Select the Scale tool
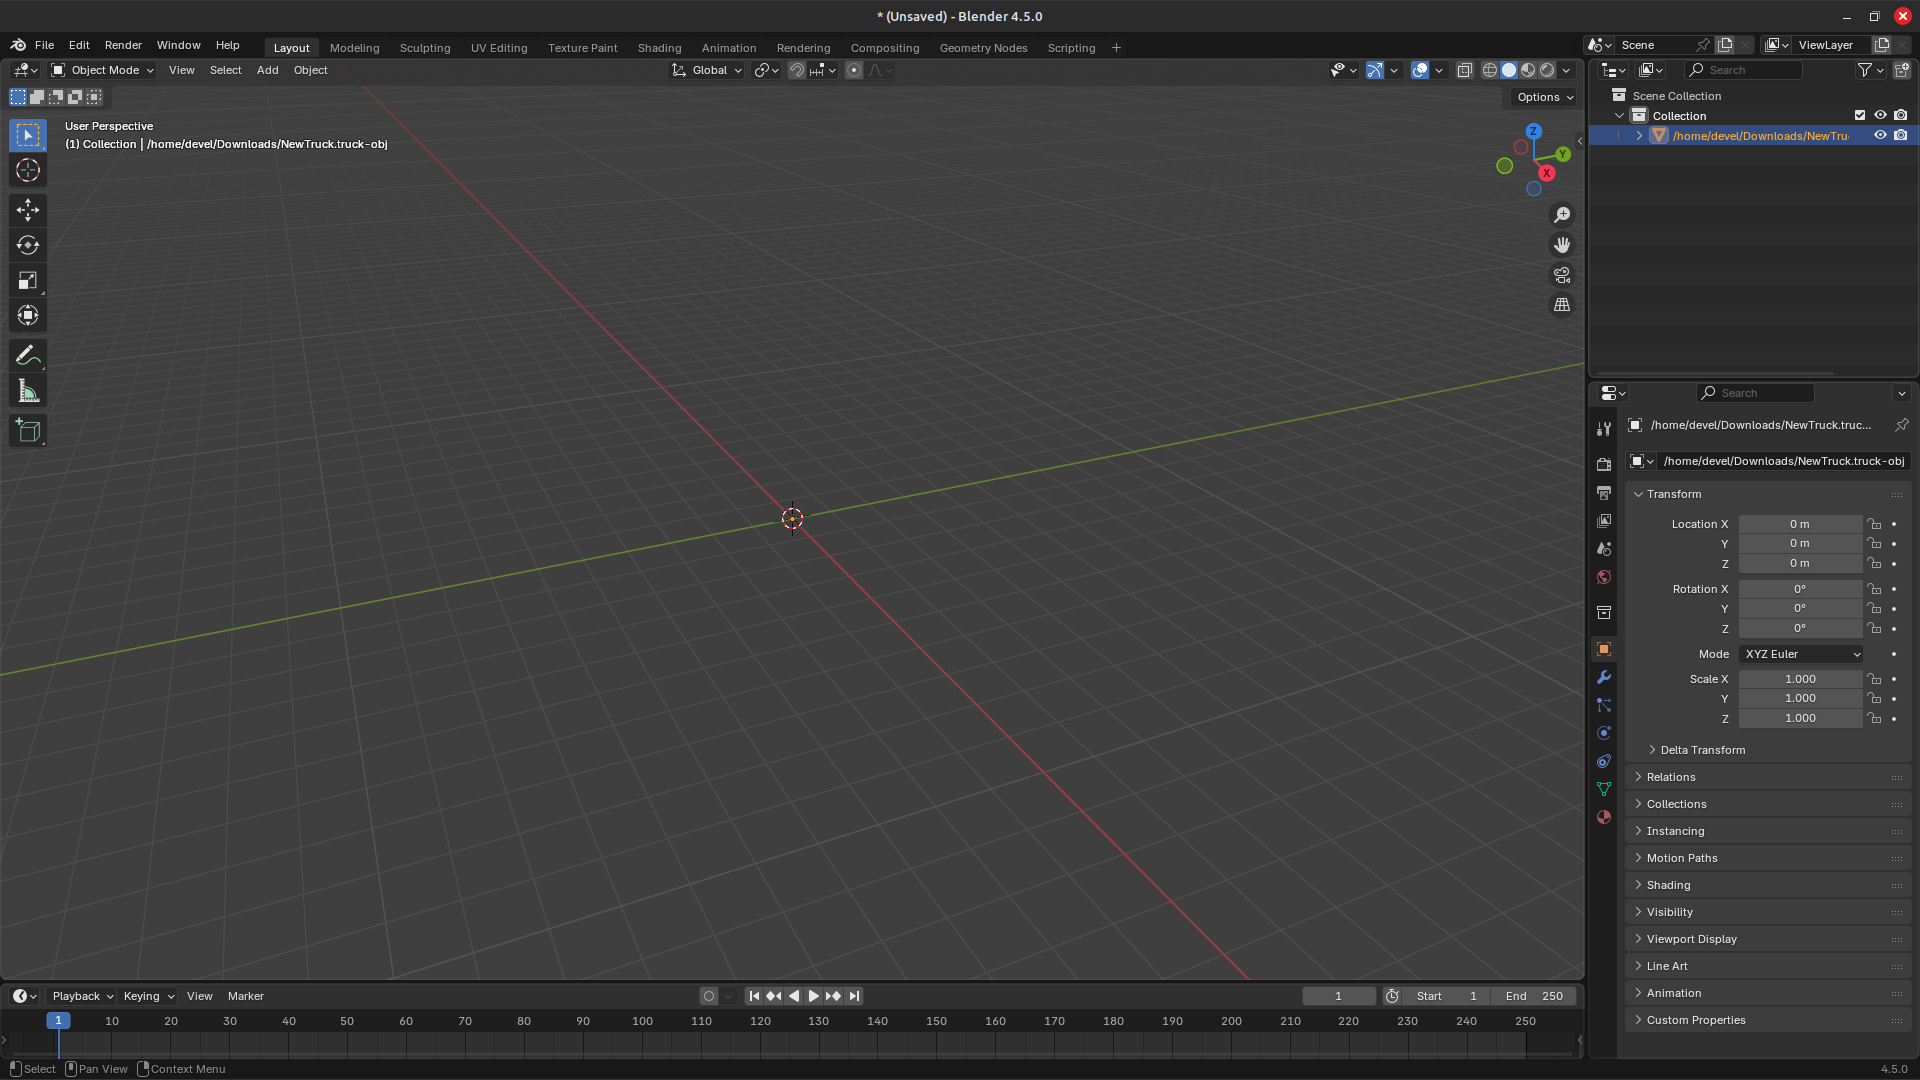The height and width of the screenshot is (1080, 1920). 28,281
